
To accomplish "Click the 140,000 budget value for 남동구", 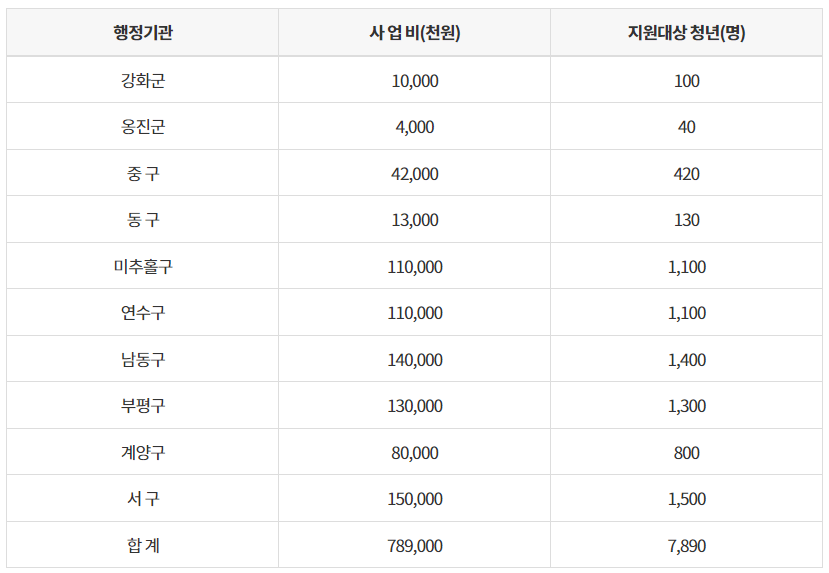I will tap(415, 360).
